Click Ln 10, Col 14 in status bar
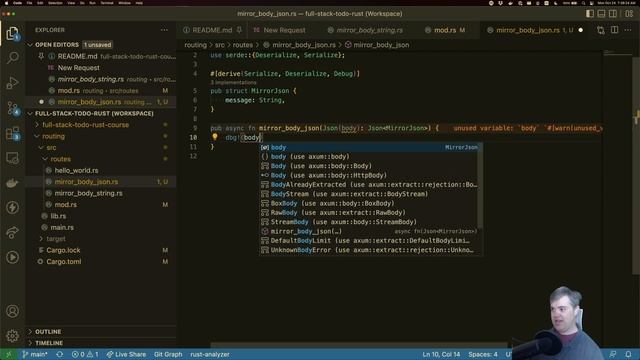 click(x=441, y=354)
